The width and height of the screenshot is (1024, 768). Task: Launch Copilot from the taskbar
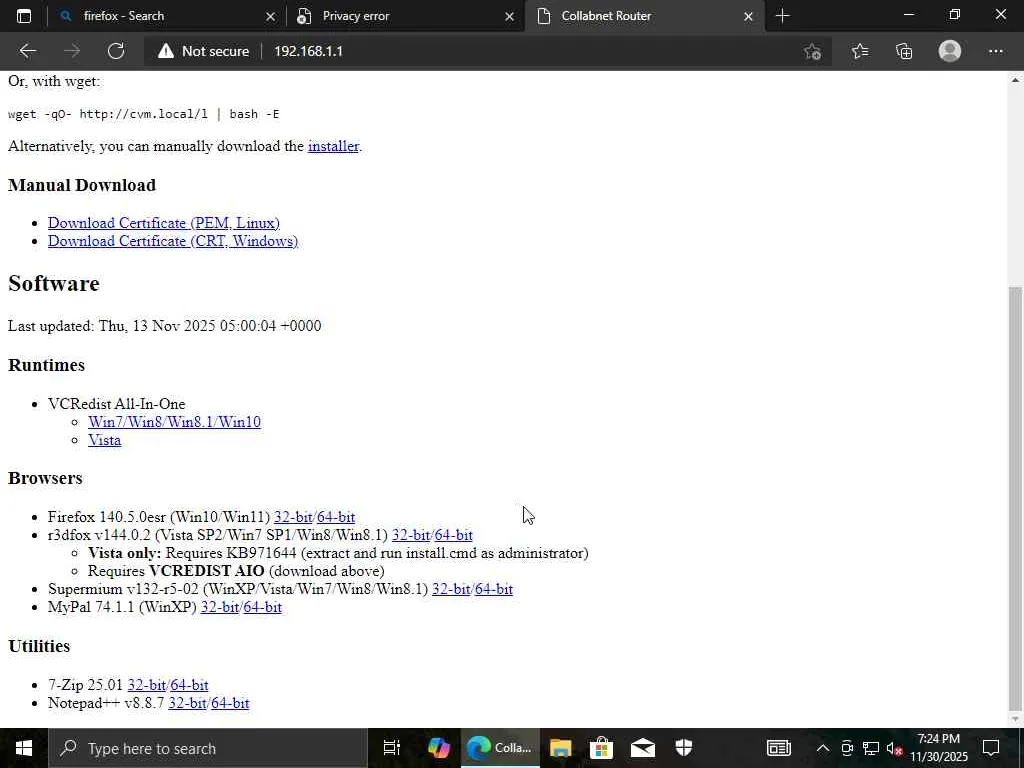[438, 748]
